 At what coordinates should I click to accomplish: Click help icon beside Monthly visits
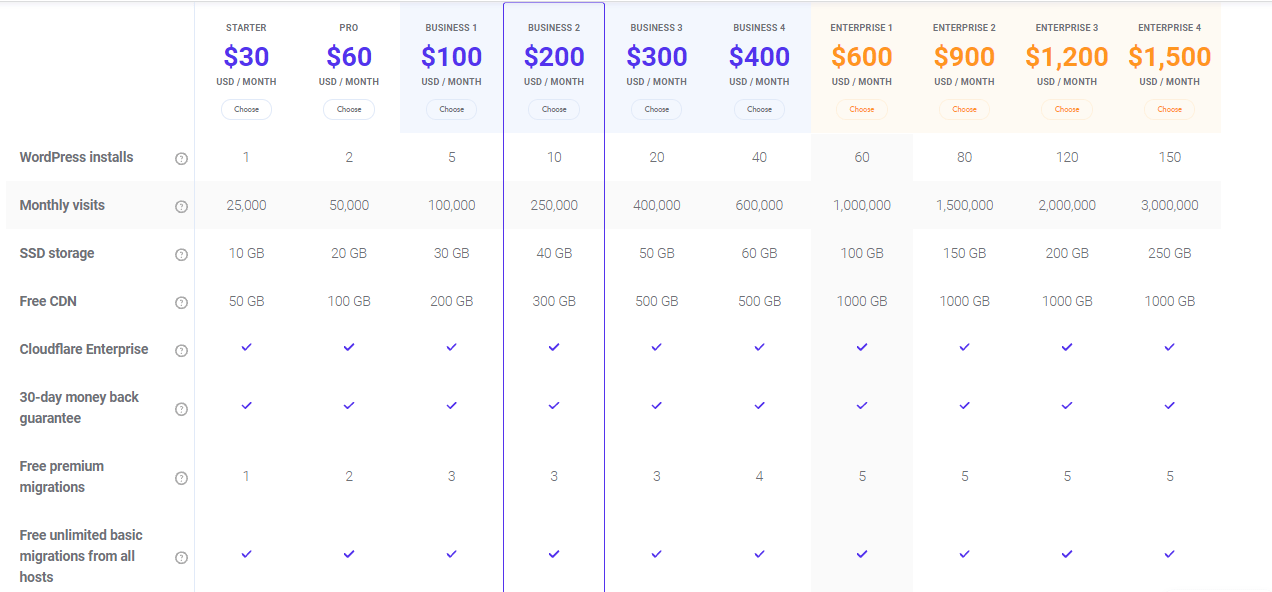coord(181,206)
